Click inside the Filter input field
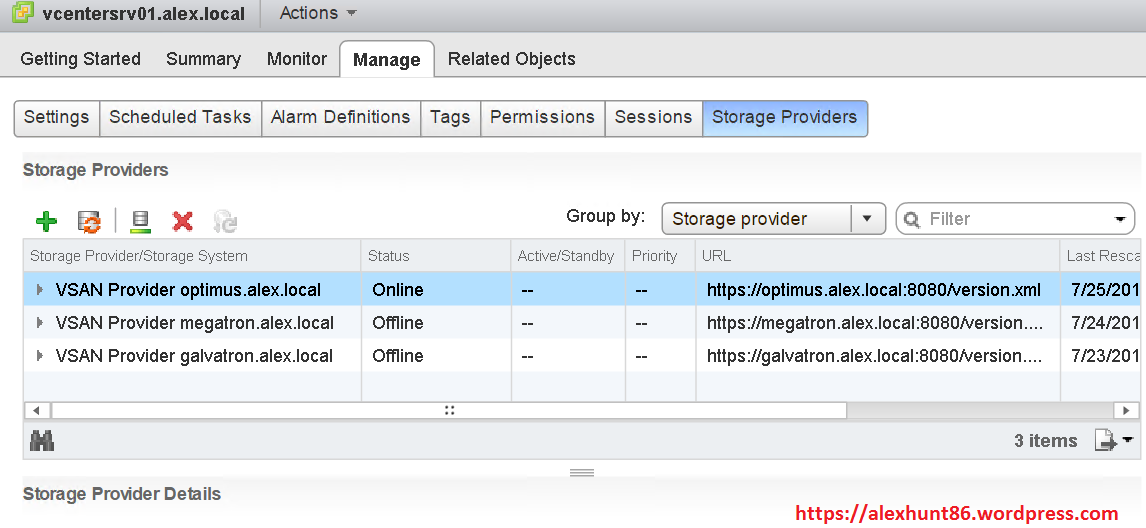 click(1016, 219)
